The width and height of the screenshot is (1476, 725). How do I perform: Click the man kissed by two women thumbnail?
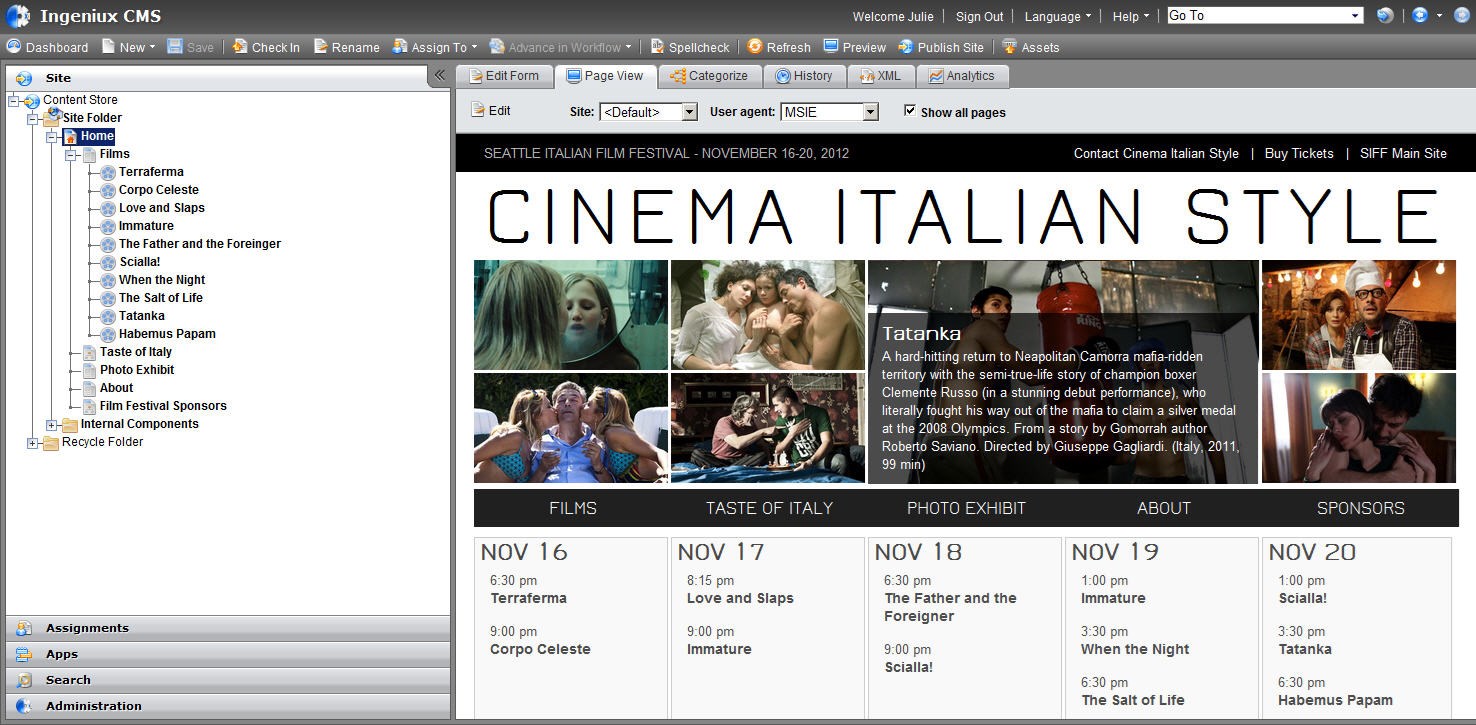click(571, 428)
